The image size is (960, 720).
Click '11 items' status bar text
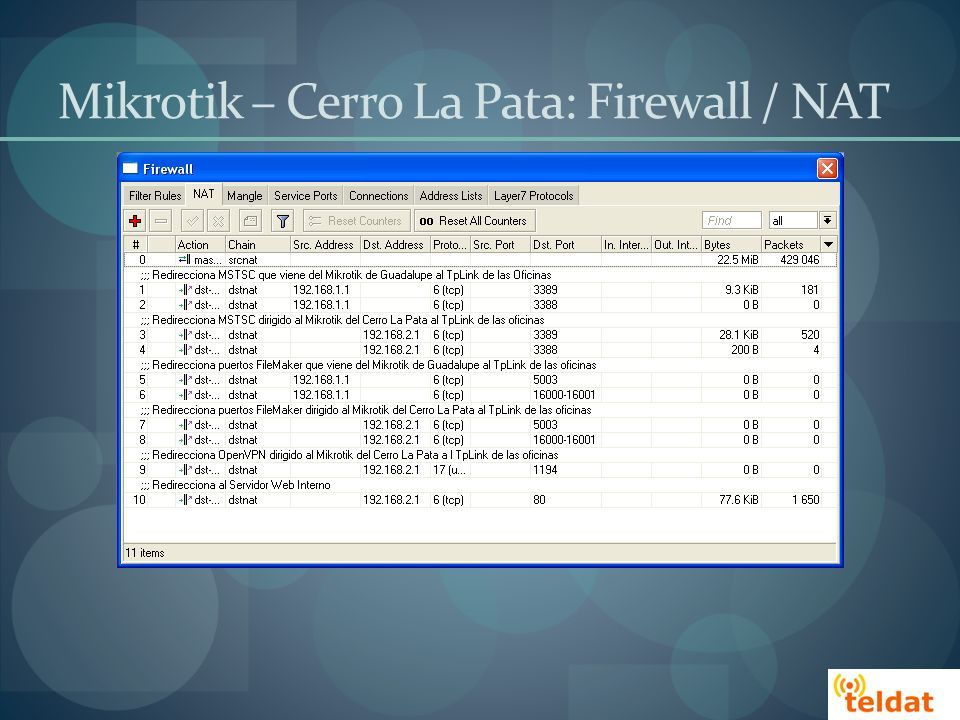pyautogui.click(x=145, y=553)
